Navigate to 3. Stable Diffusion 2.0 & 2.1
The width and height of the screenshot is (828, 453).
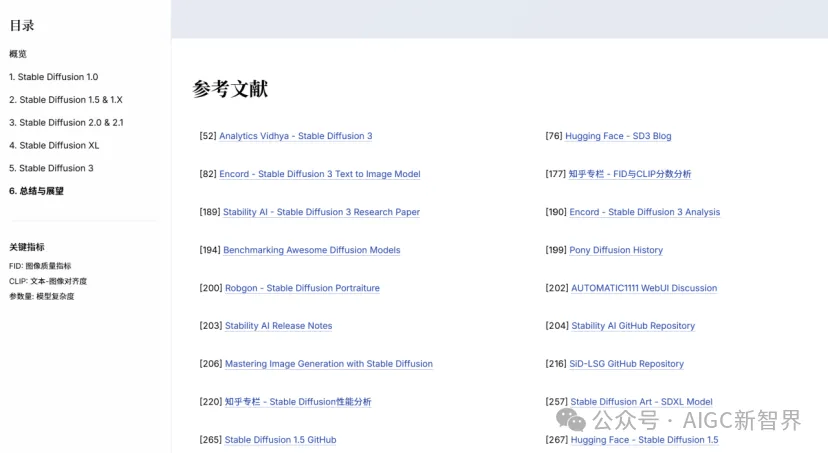click(x=66, y=122)
